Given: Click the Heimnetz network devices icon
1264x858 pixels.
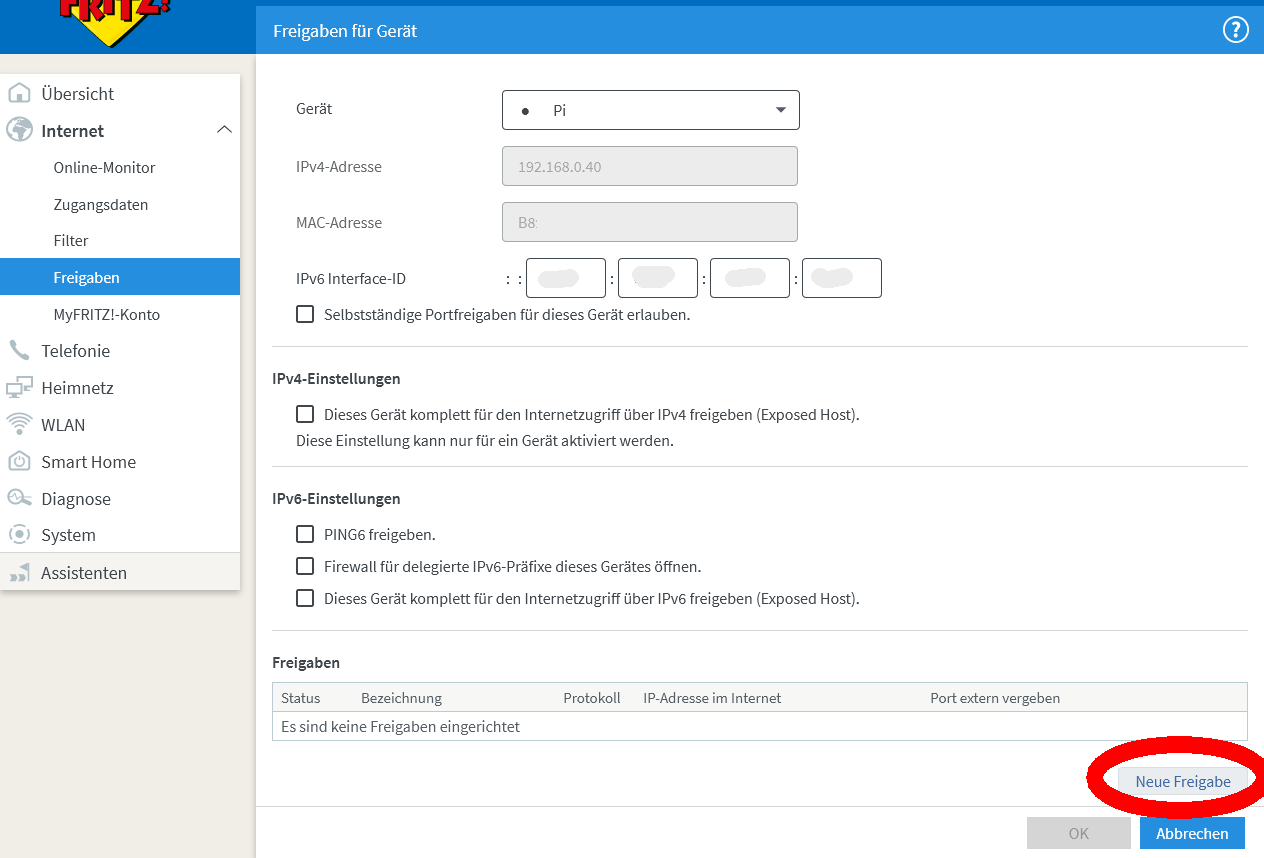Looking at the screenshot, I should (x=19, y=388).
